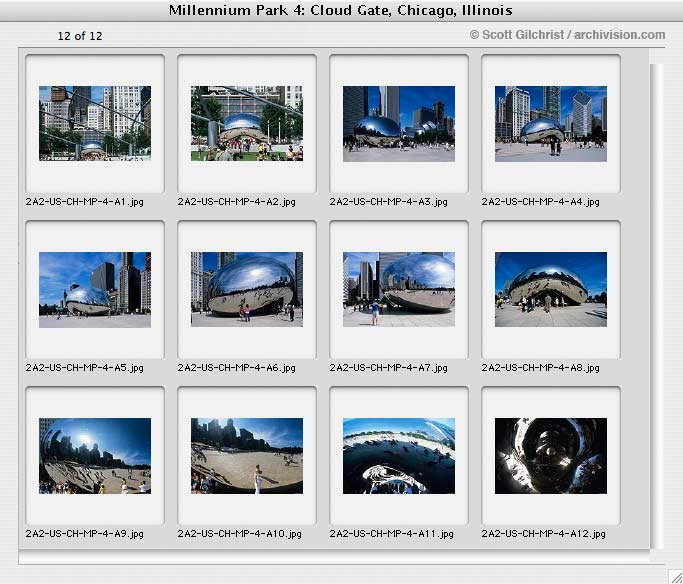Click the label 2A2-US-CH-MP-4-A12.jpg

[x=544, y=533]
